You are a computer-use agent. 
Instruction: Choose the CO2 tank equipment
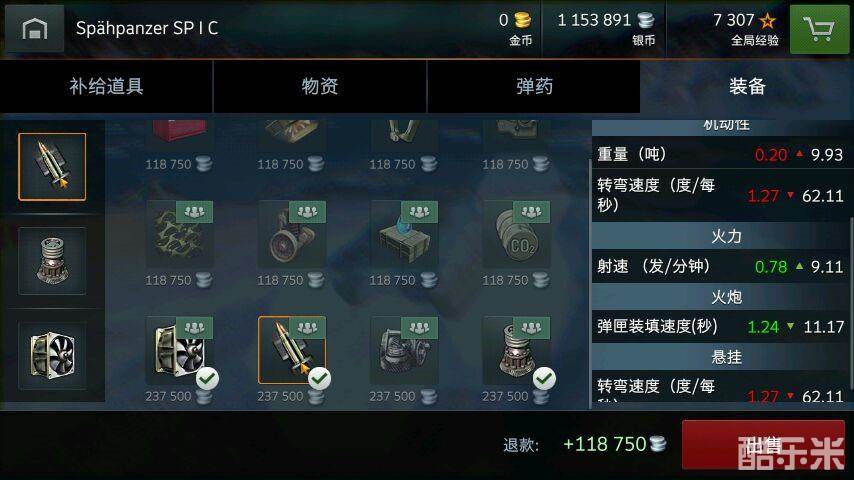click(x=516, y=235)
